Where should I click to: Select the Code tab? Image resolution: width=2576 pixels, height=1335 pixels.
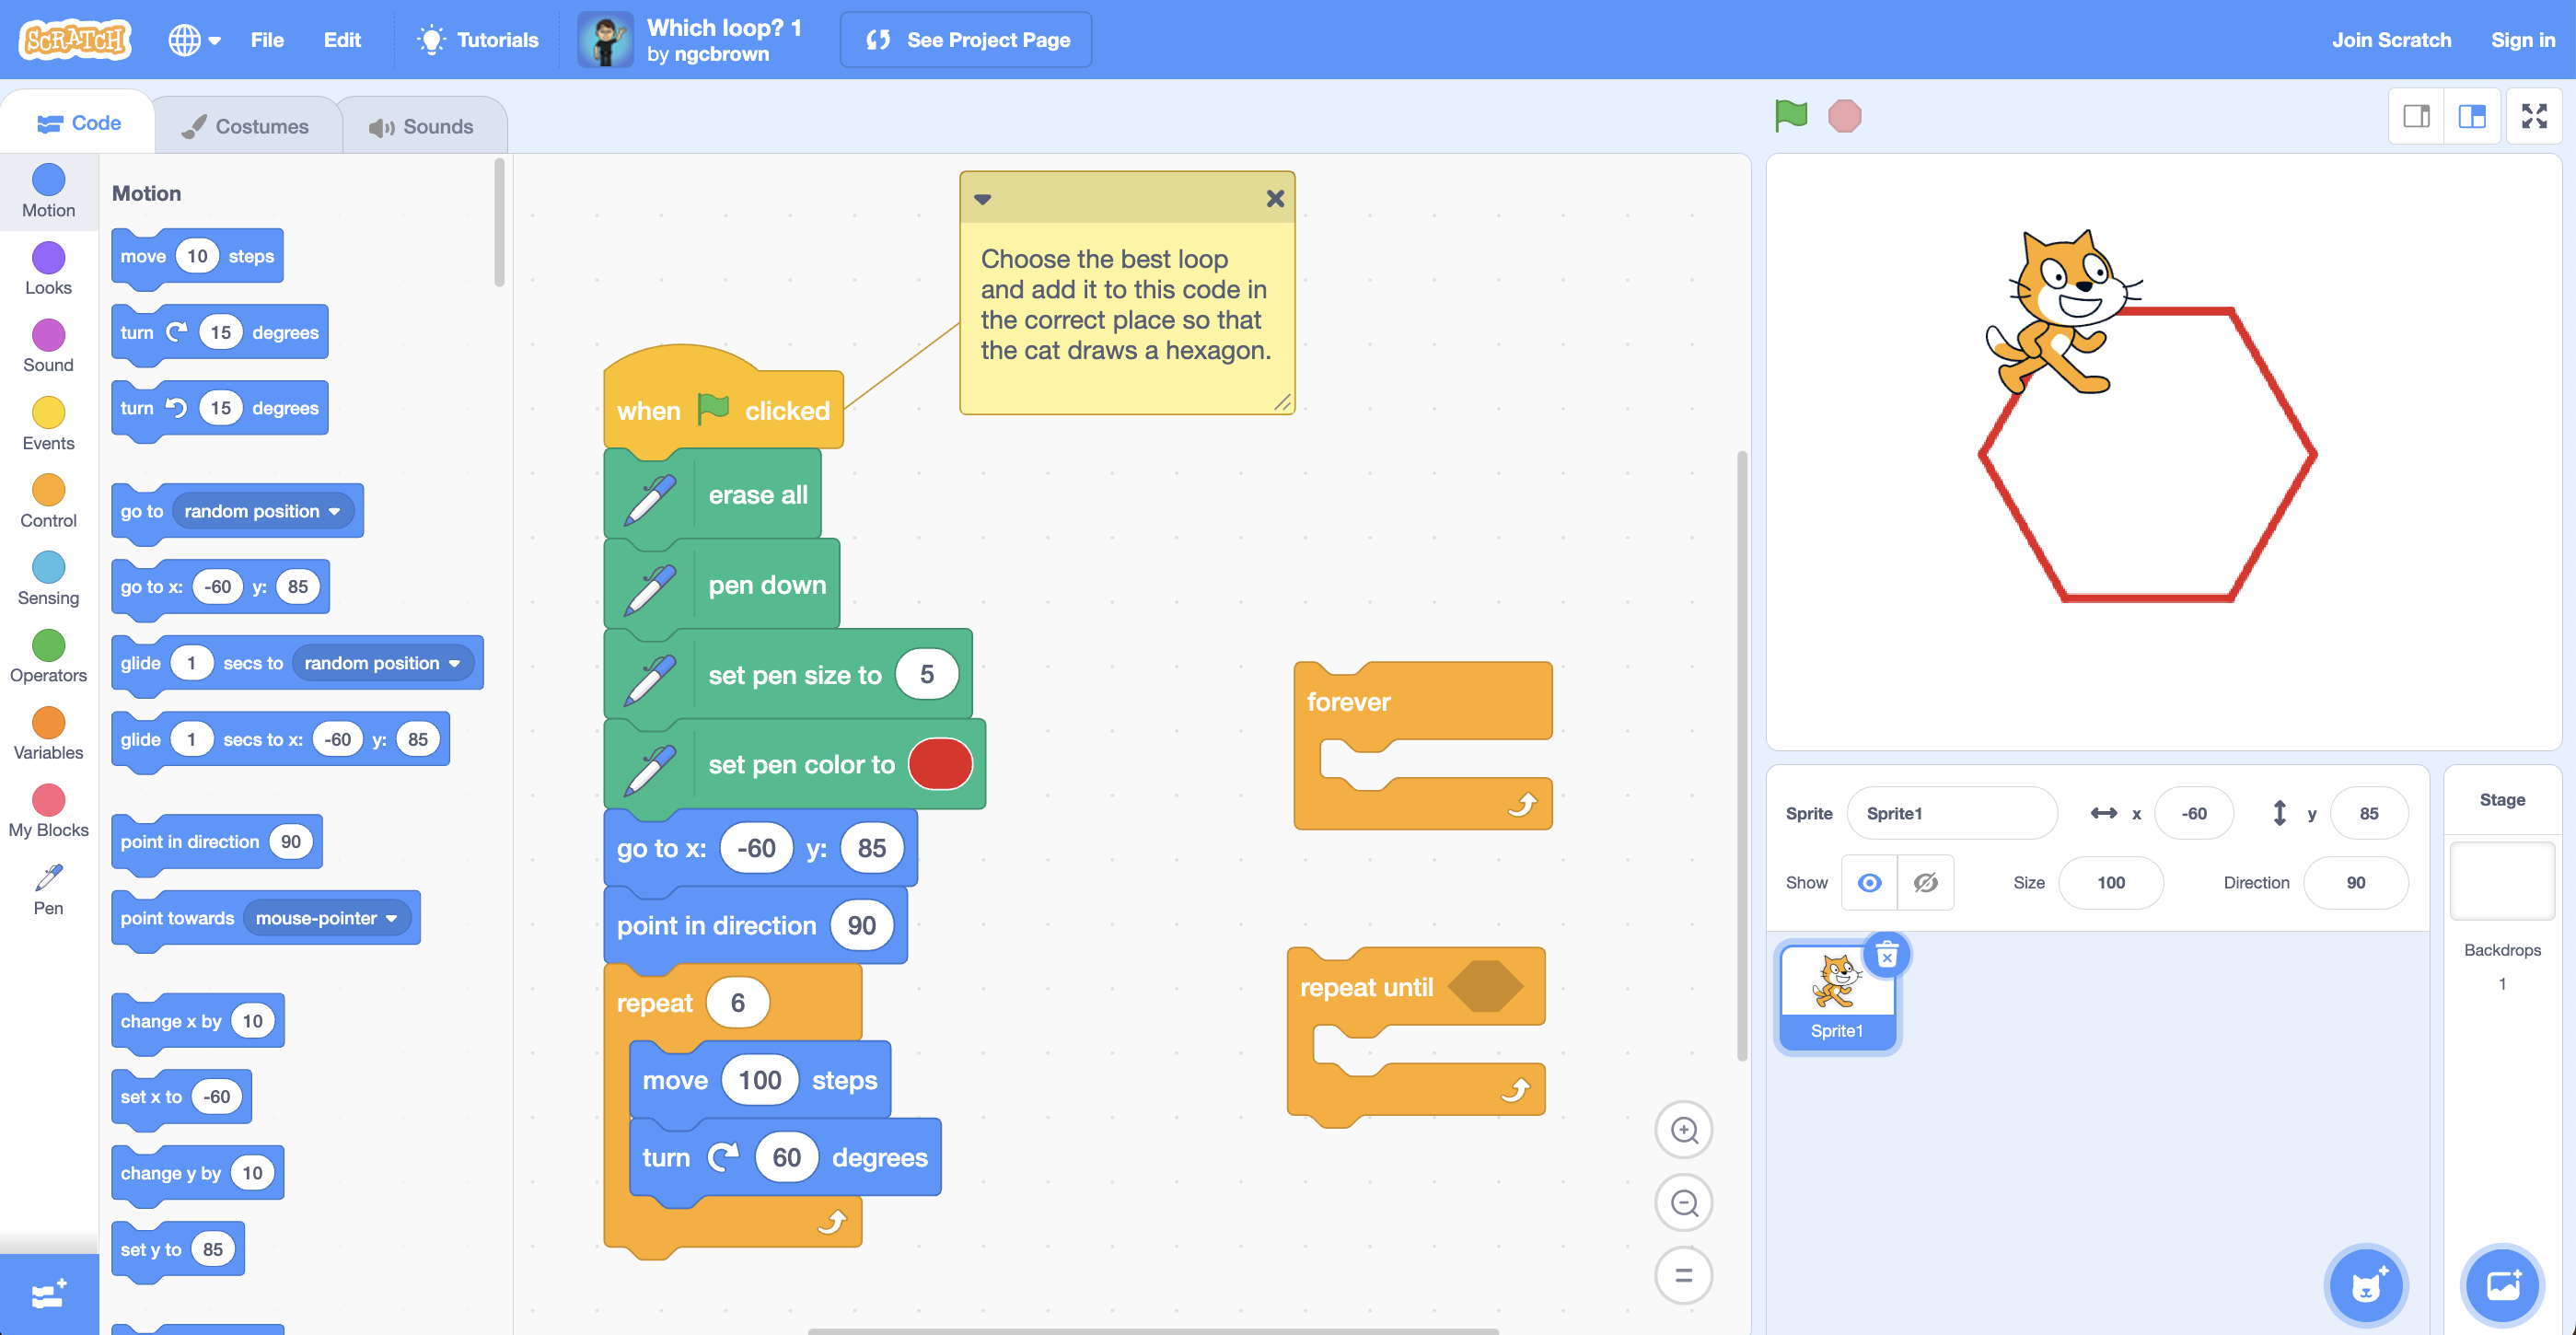78,123
